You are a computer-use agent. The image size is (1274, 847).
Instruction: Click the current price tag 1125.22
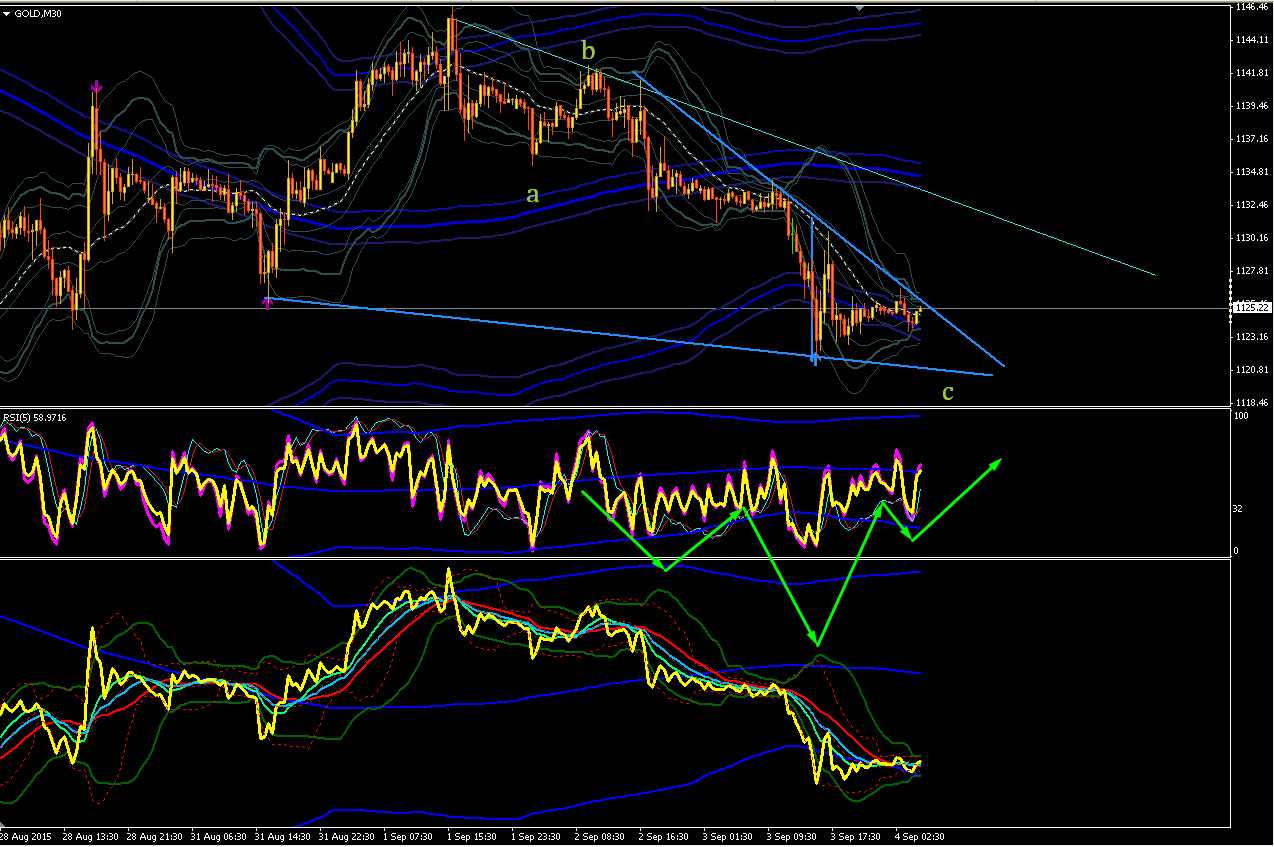(1252, 307)
